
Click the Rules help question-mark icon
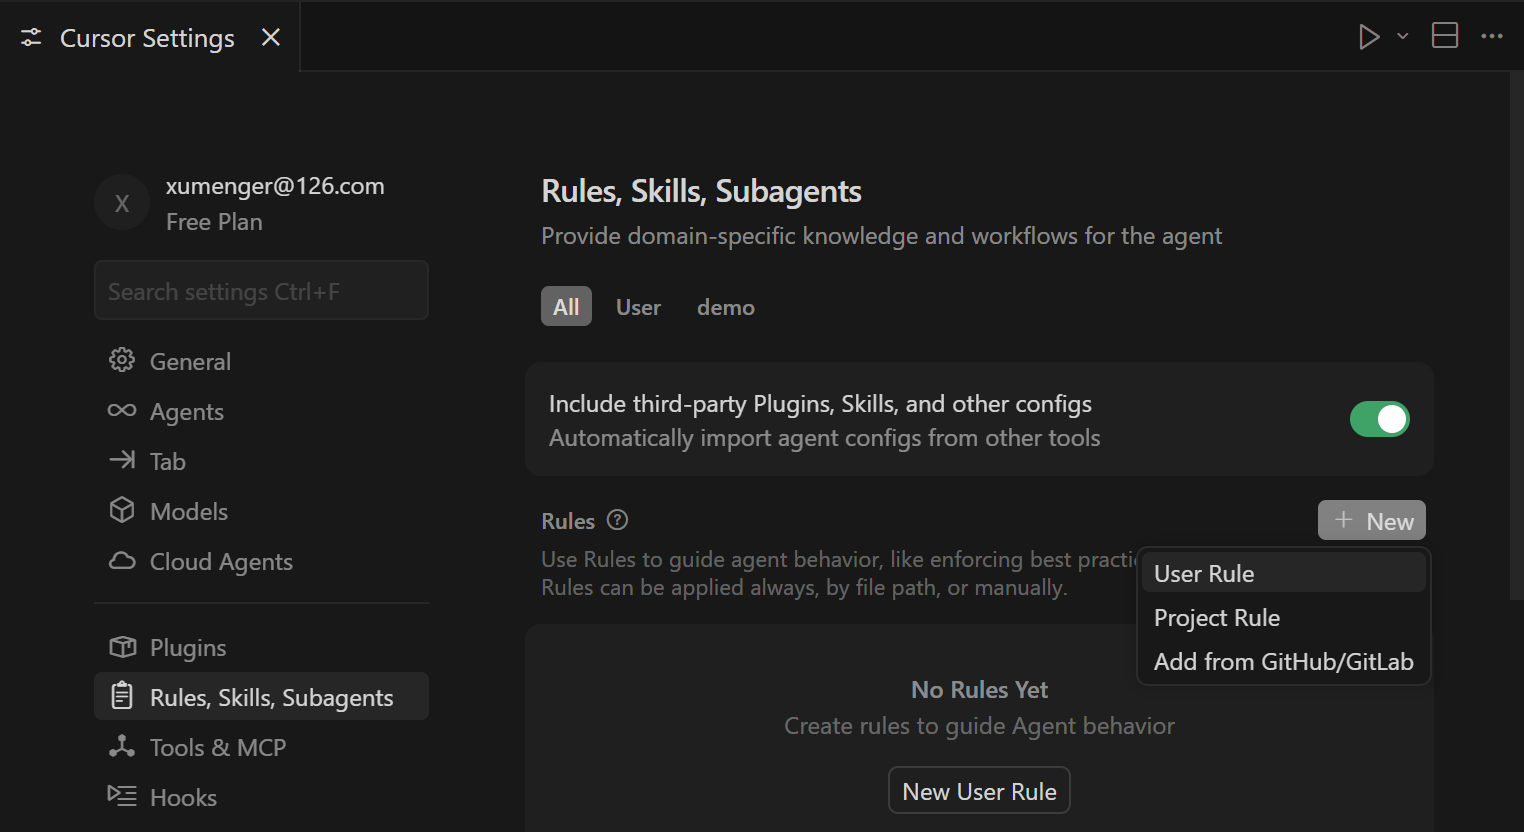(x=618, y=520)
